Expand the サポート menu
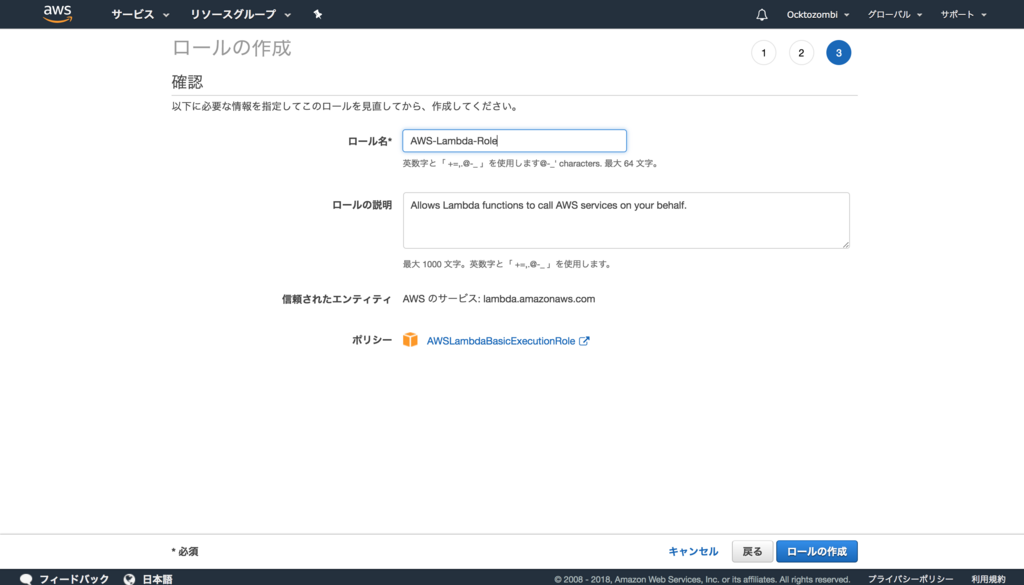The height and width of the screenshot is (585, 1024). click(x=963, y=14)
